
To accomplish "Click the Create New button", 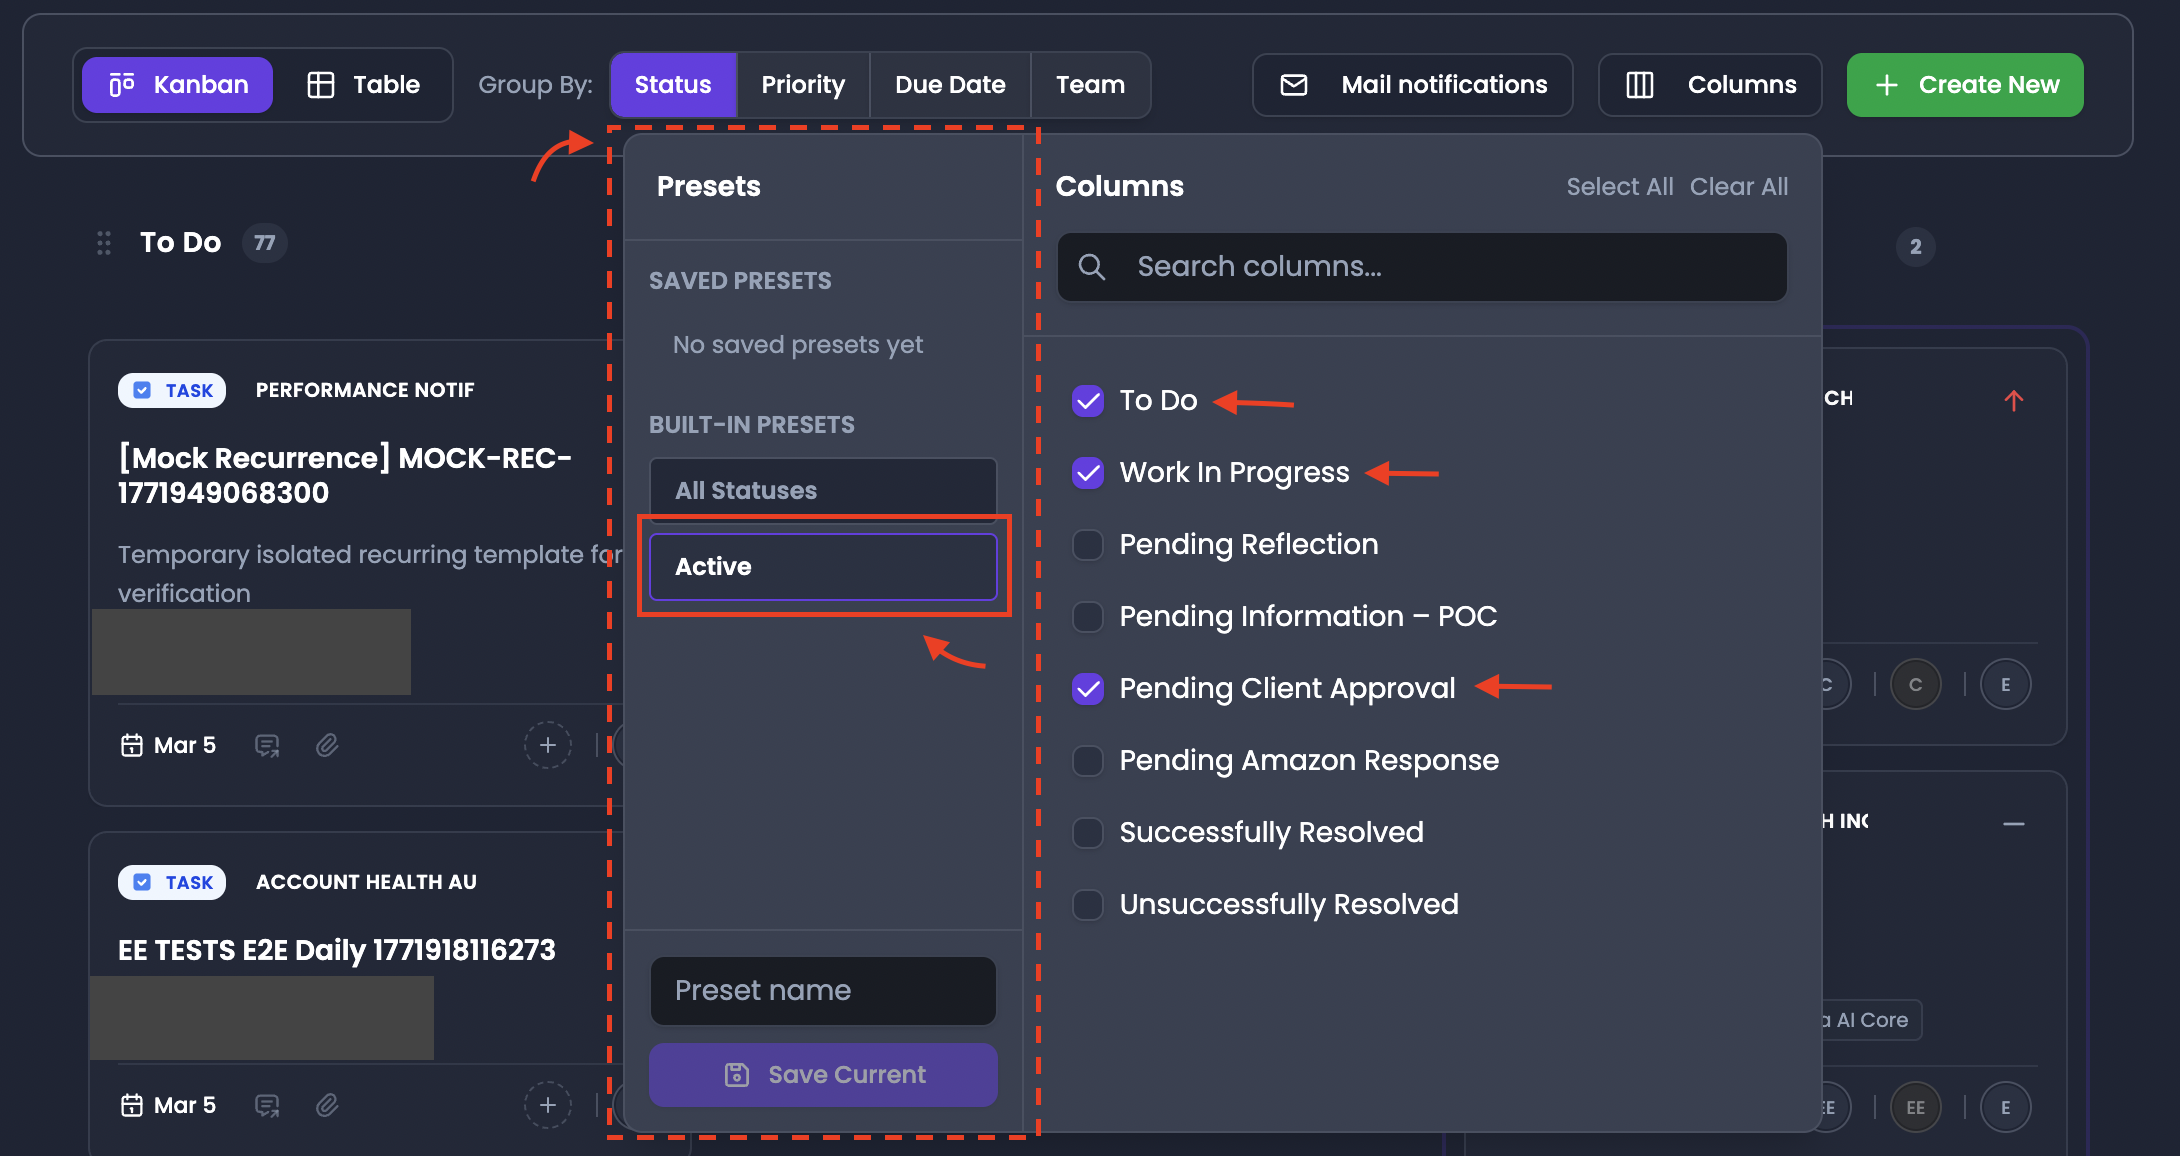I will point(1965,85).
